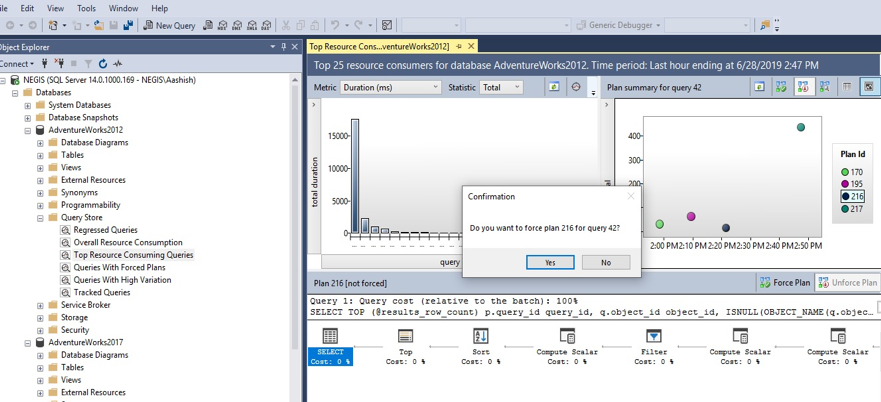The image size is (881, 402).
Task: Open the Statistic Total dropdown
Action: pos(501,88)
